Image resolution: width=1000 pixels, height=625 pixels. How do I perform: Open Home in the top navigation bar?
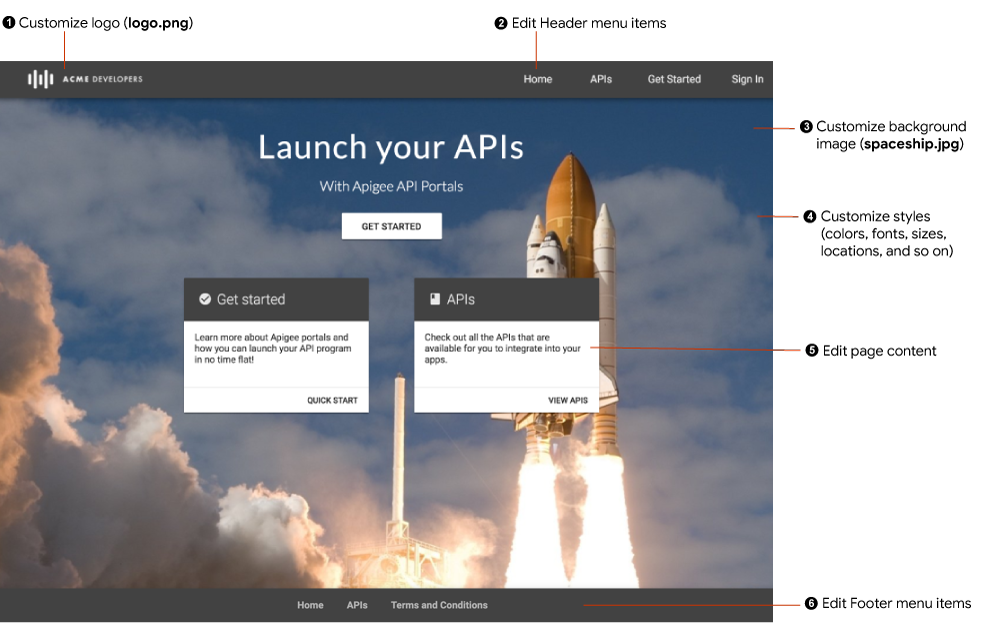click(537, 79)
